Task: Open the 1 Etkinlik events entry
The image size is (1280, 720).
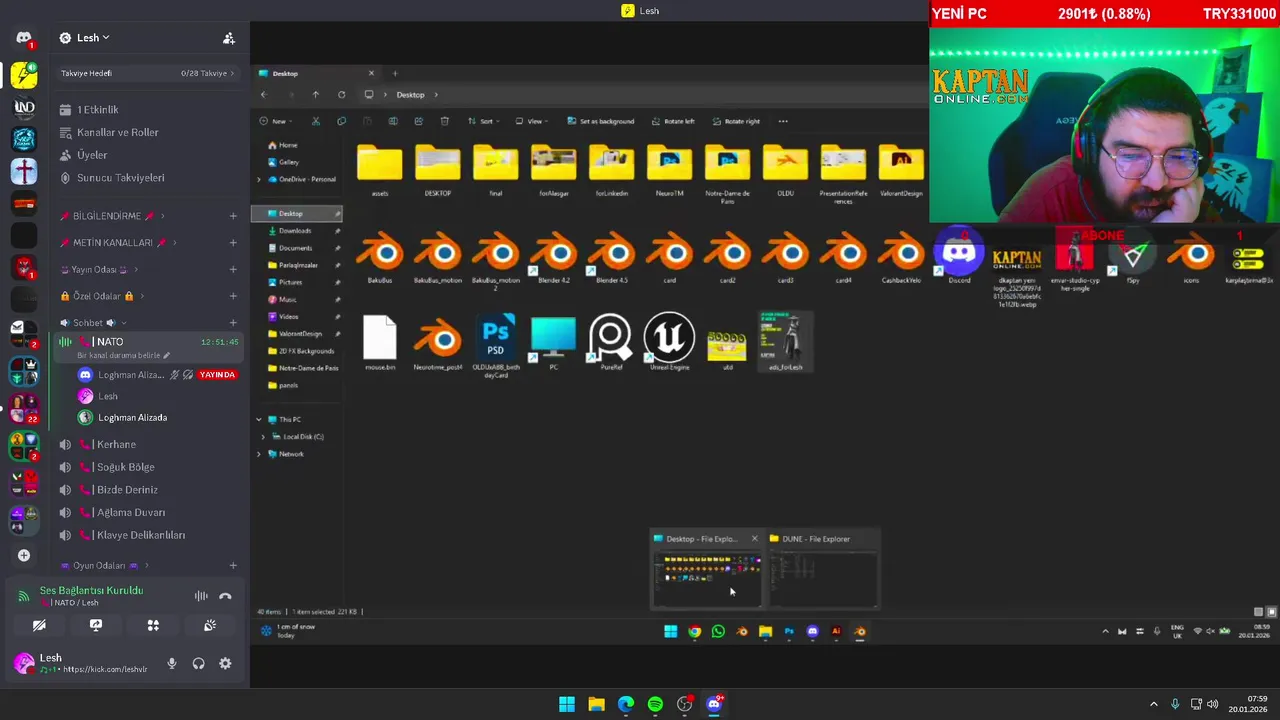Action: tap(97, 110)
